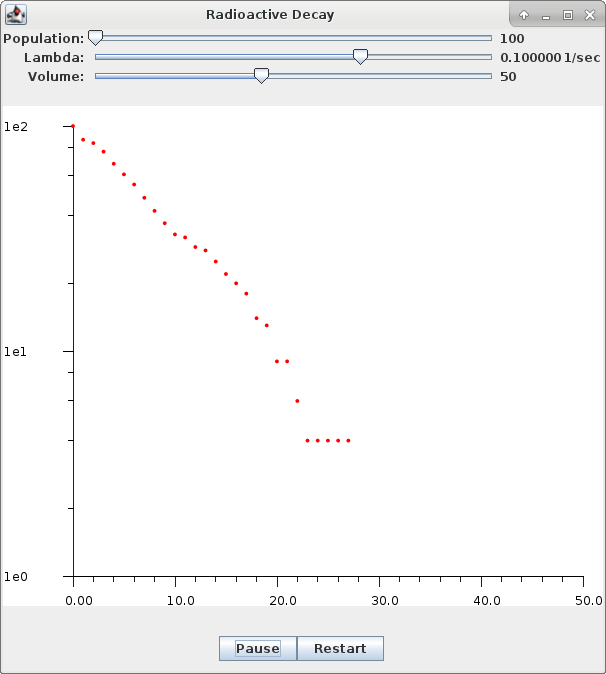Click the 30.0 x-axis label
Screen dimensions: 606x674
coord(385,600)
